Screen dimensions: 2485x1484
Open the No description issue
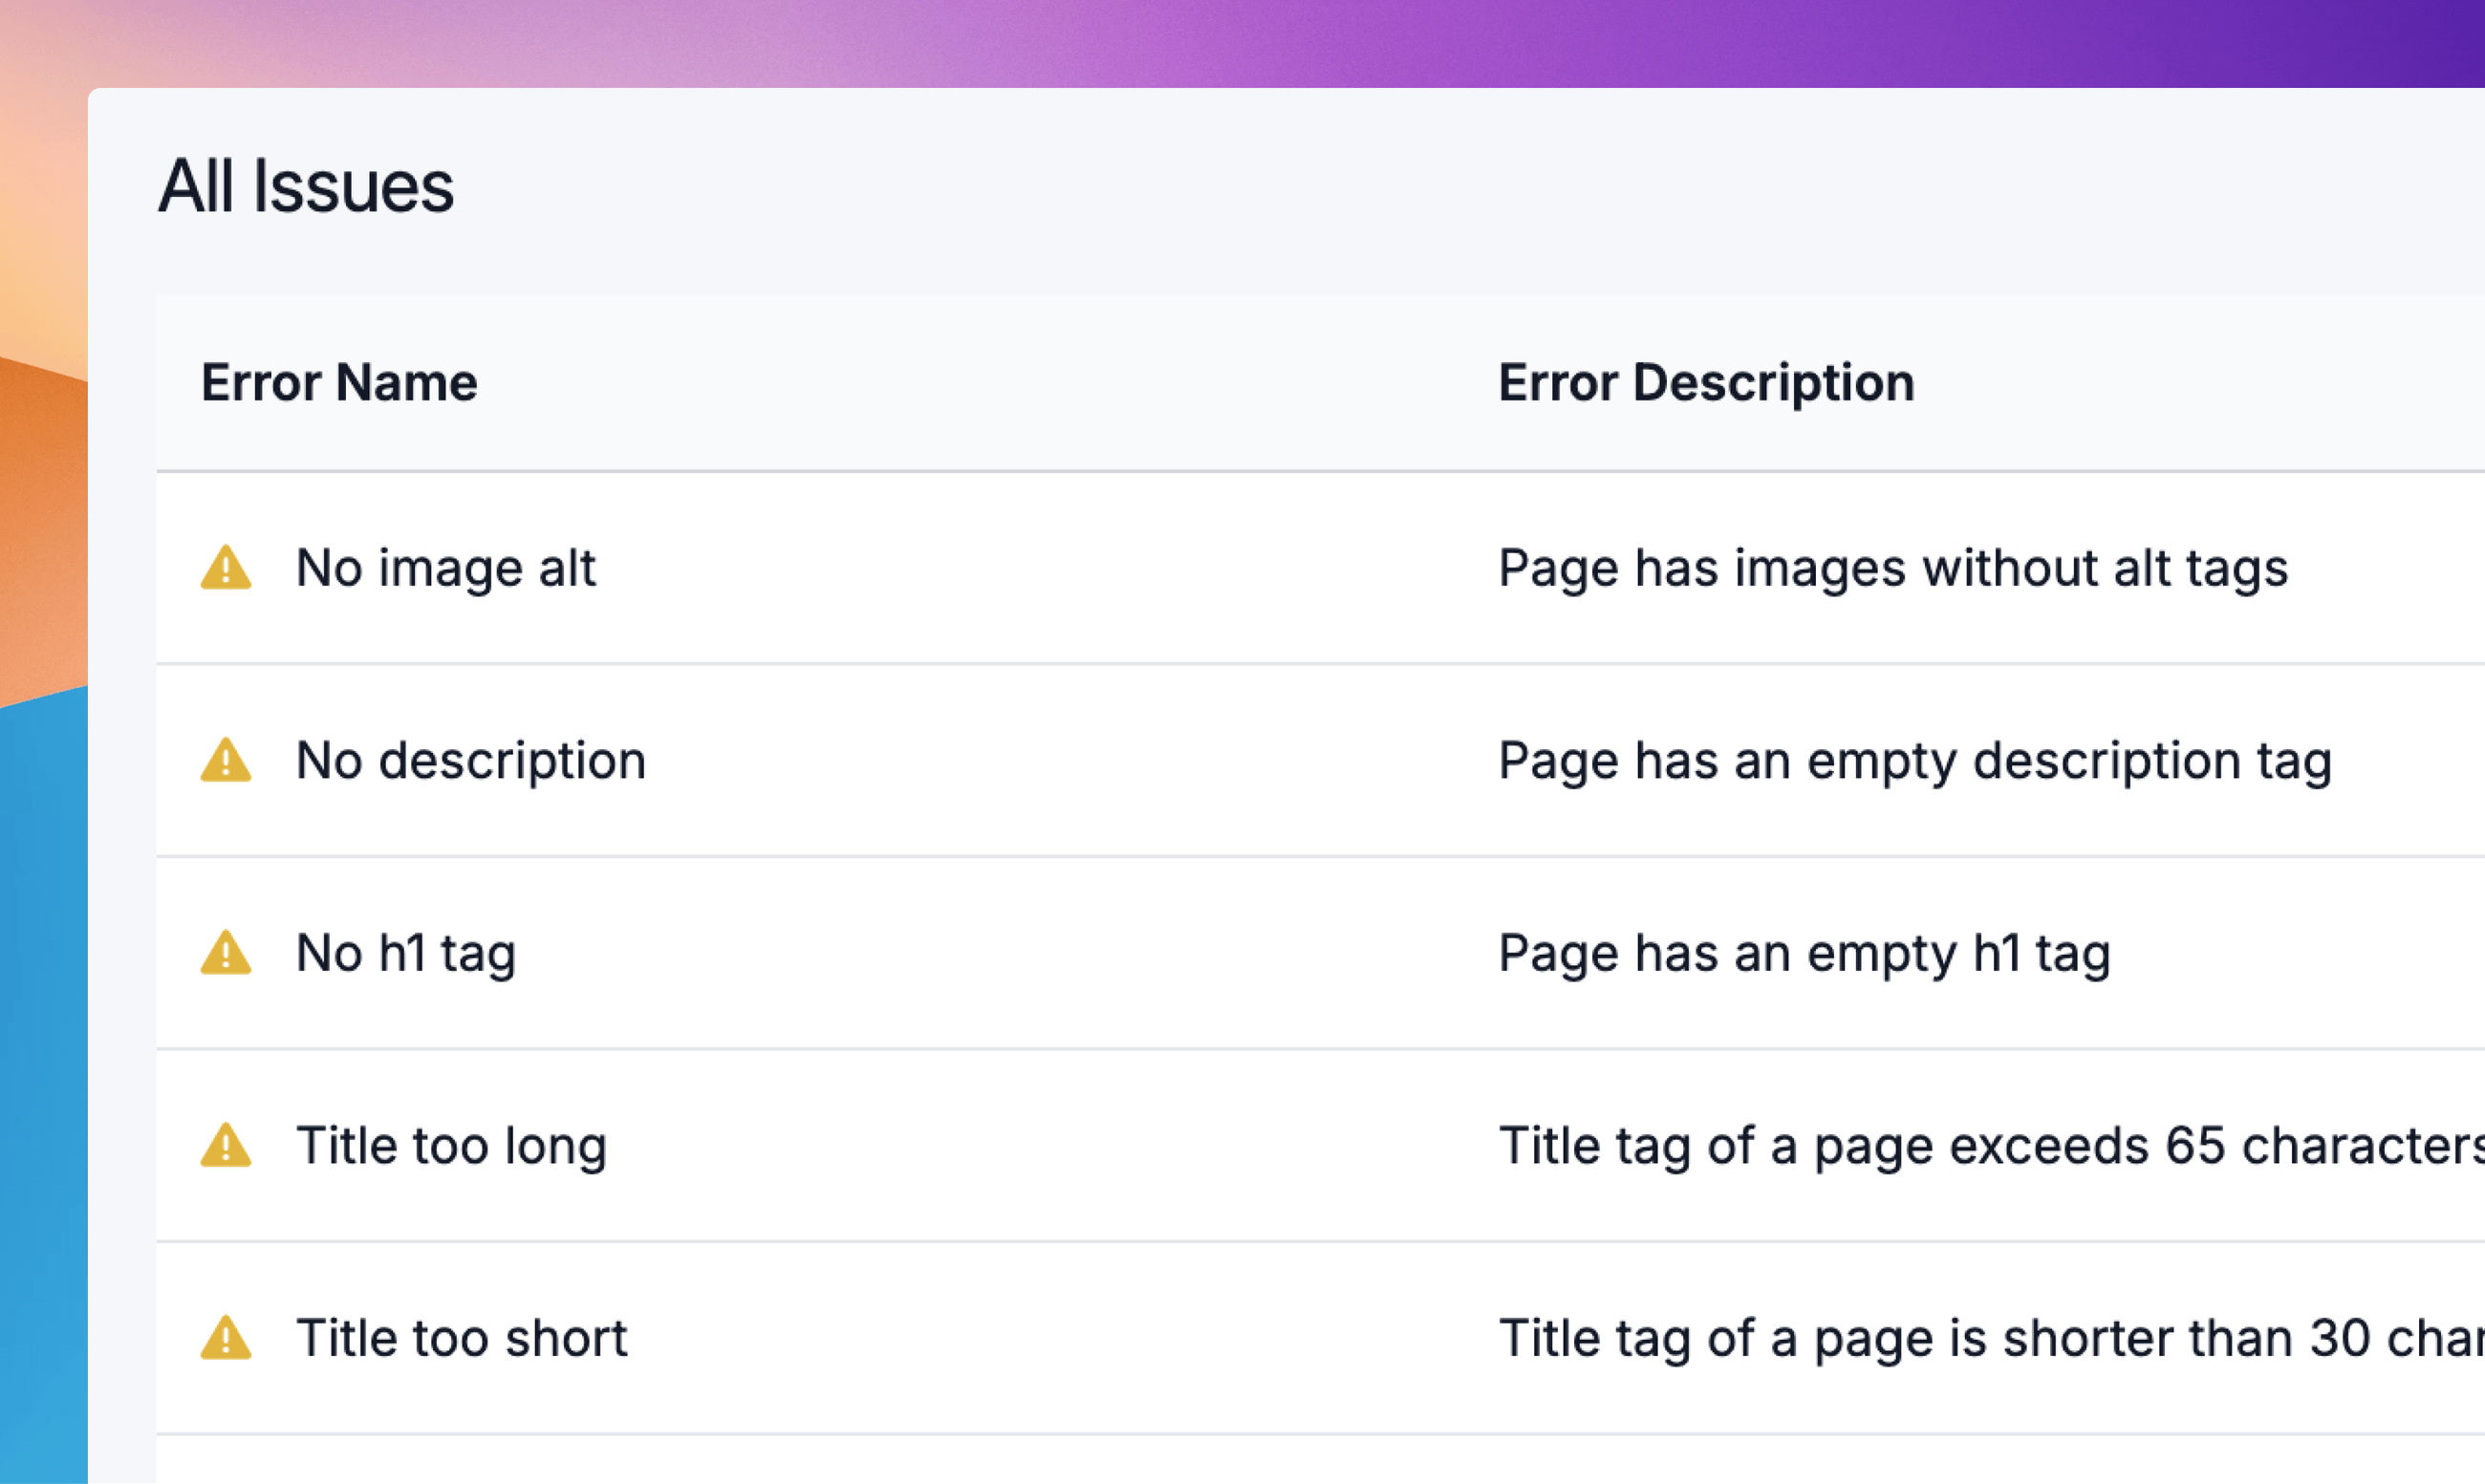[x=471, y=761]
